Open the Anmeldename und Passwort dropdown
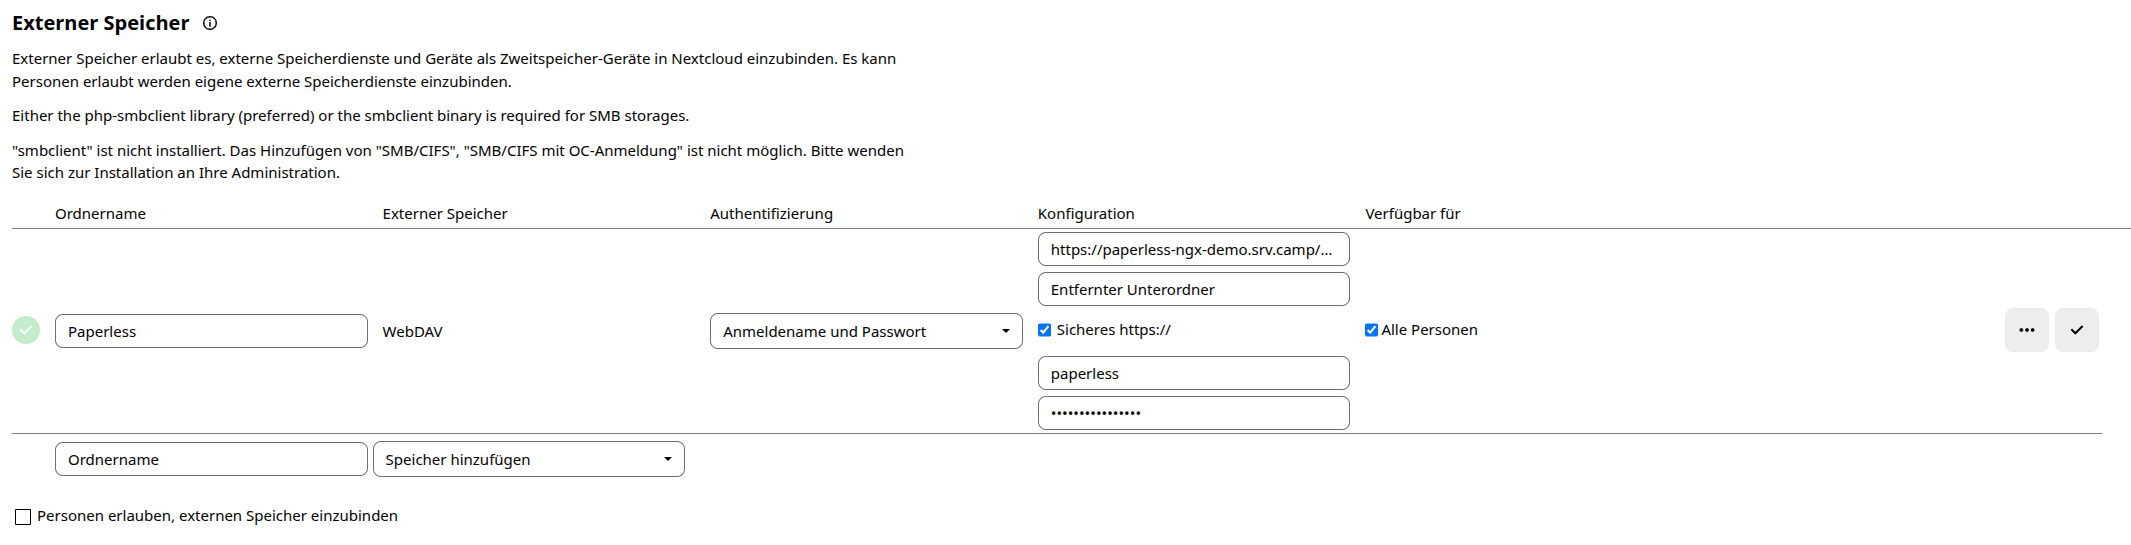 [865, 331]
